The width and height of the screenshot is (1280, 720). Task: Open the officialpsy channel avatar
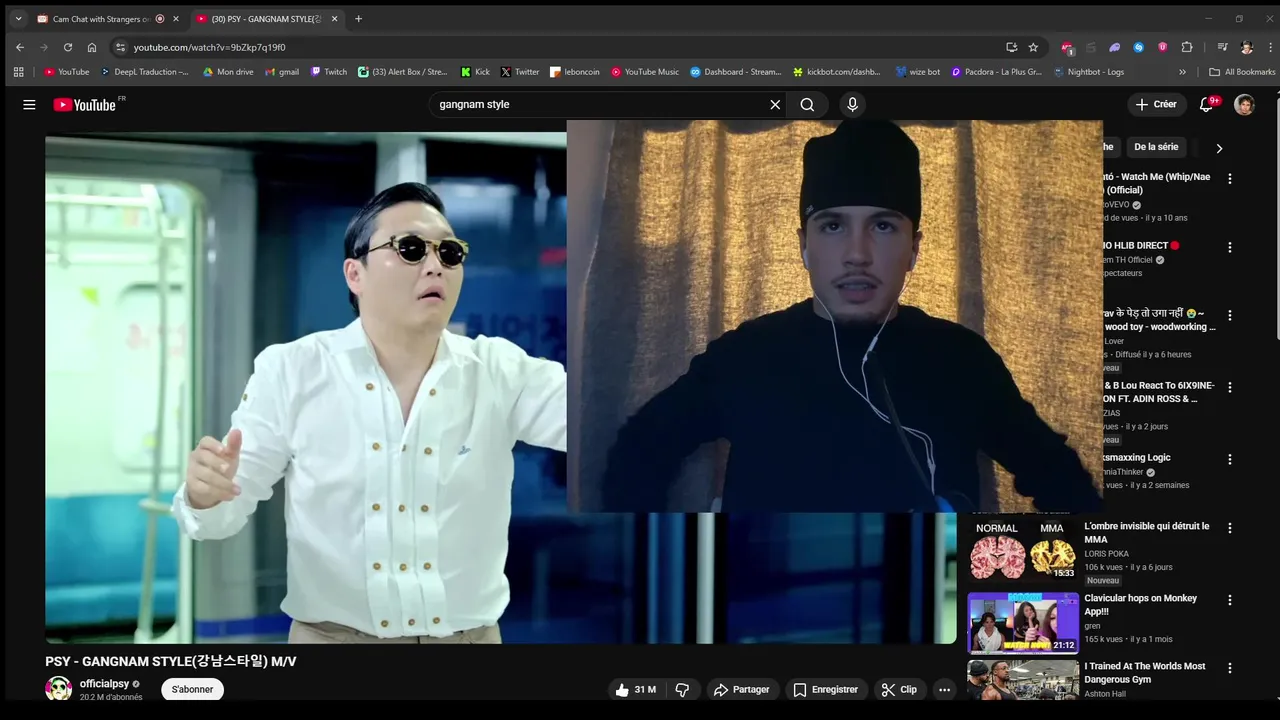[59, 689]
